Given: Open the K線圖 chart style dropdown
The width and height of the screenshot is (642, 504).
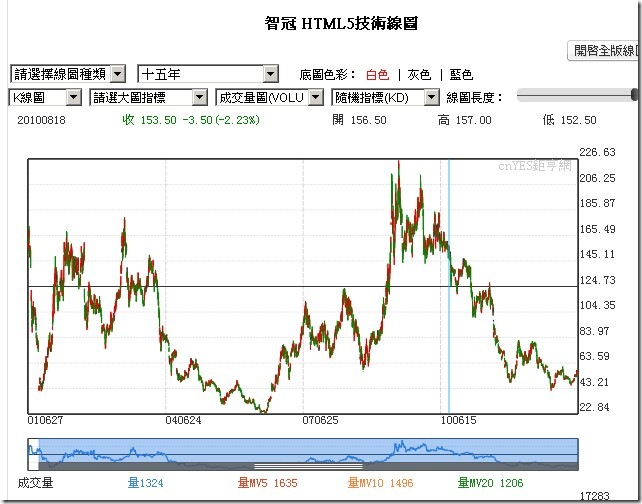Looking at the screenshot, I should click(45, 97).
